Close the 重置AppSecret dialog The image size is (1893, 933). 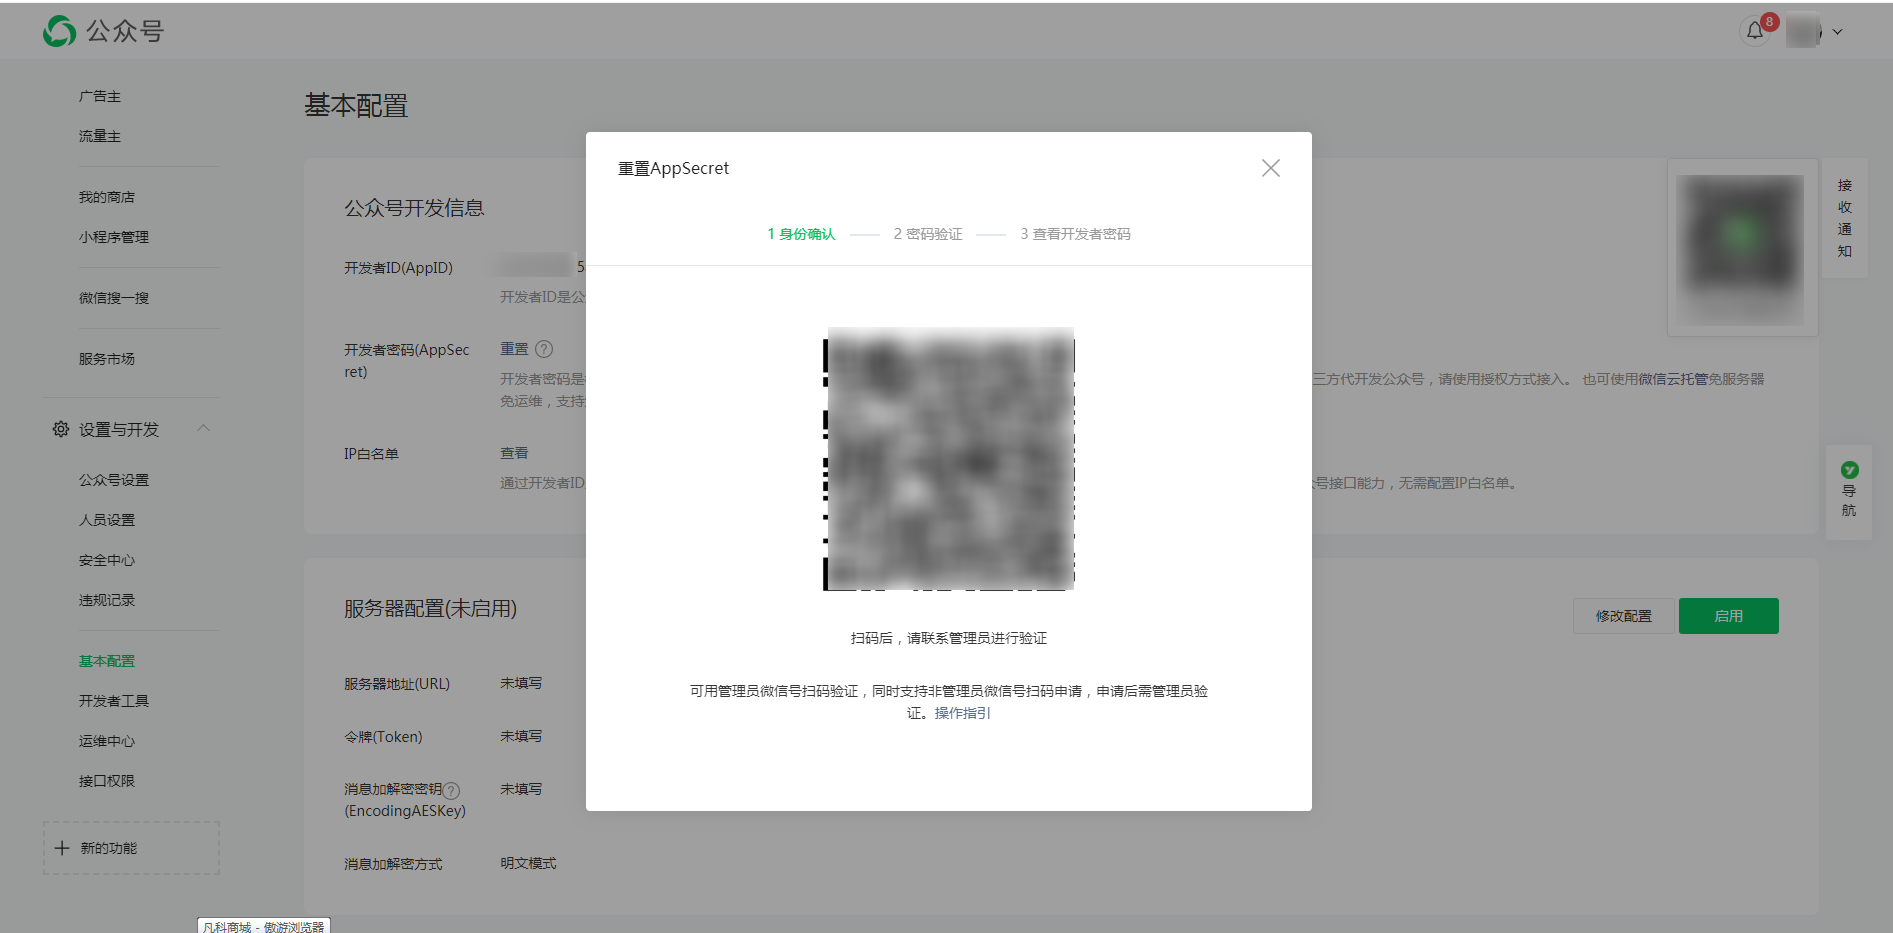[x=1270, y=168]
